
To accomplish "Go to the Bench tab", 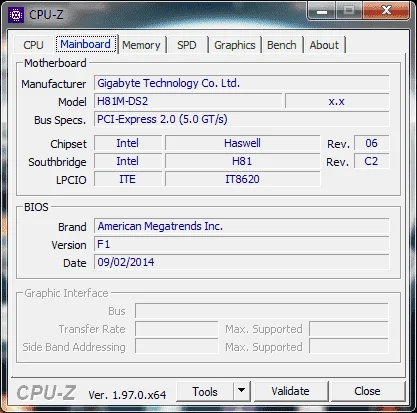I will [282, 45].
